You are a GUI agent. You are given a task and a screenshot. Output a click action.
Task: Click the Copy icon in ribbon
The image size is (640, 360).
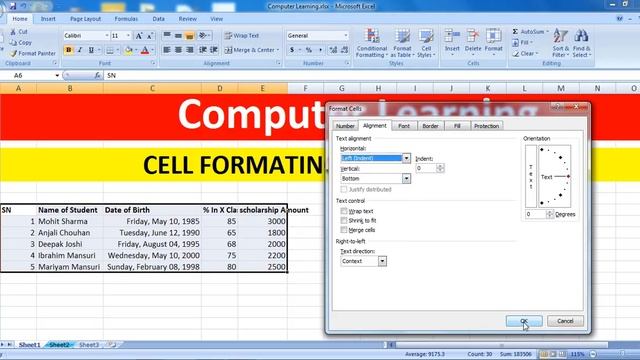click(13, 42)
